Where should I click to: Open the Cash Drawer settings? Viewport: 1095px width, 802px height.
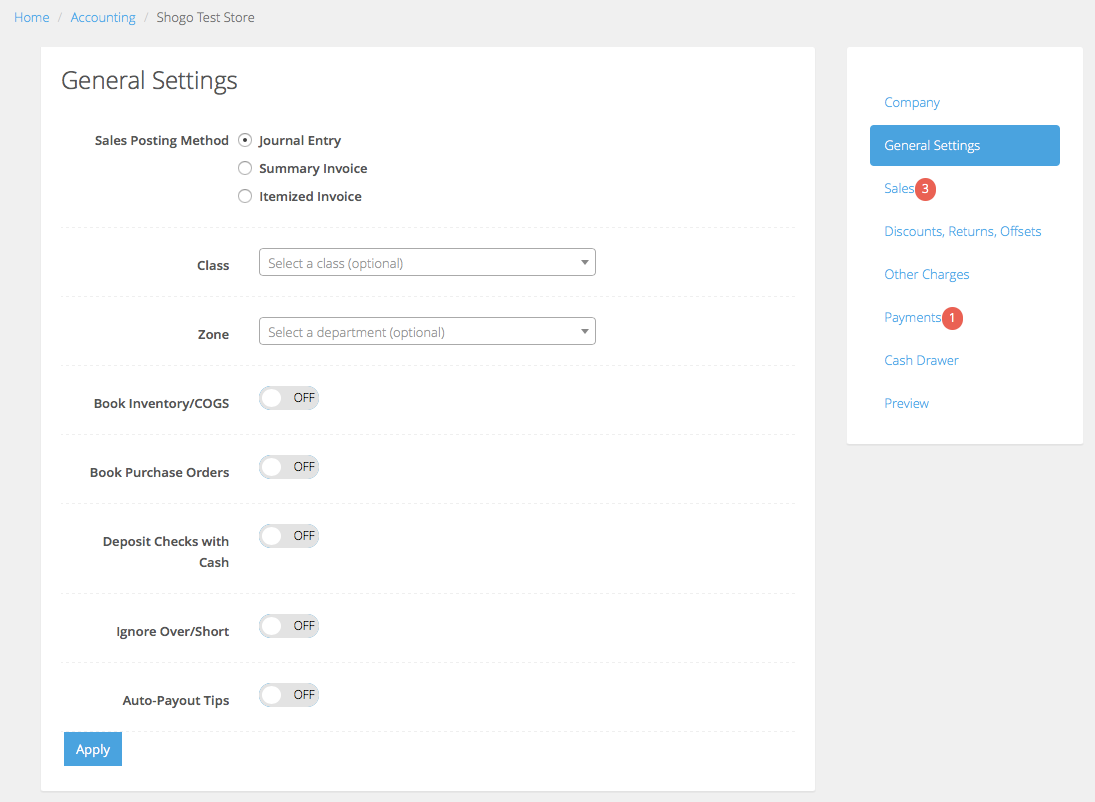click(921, 360)
